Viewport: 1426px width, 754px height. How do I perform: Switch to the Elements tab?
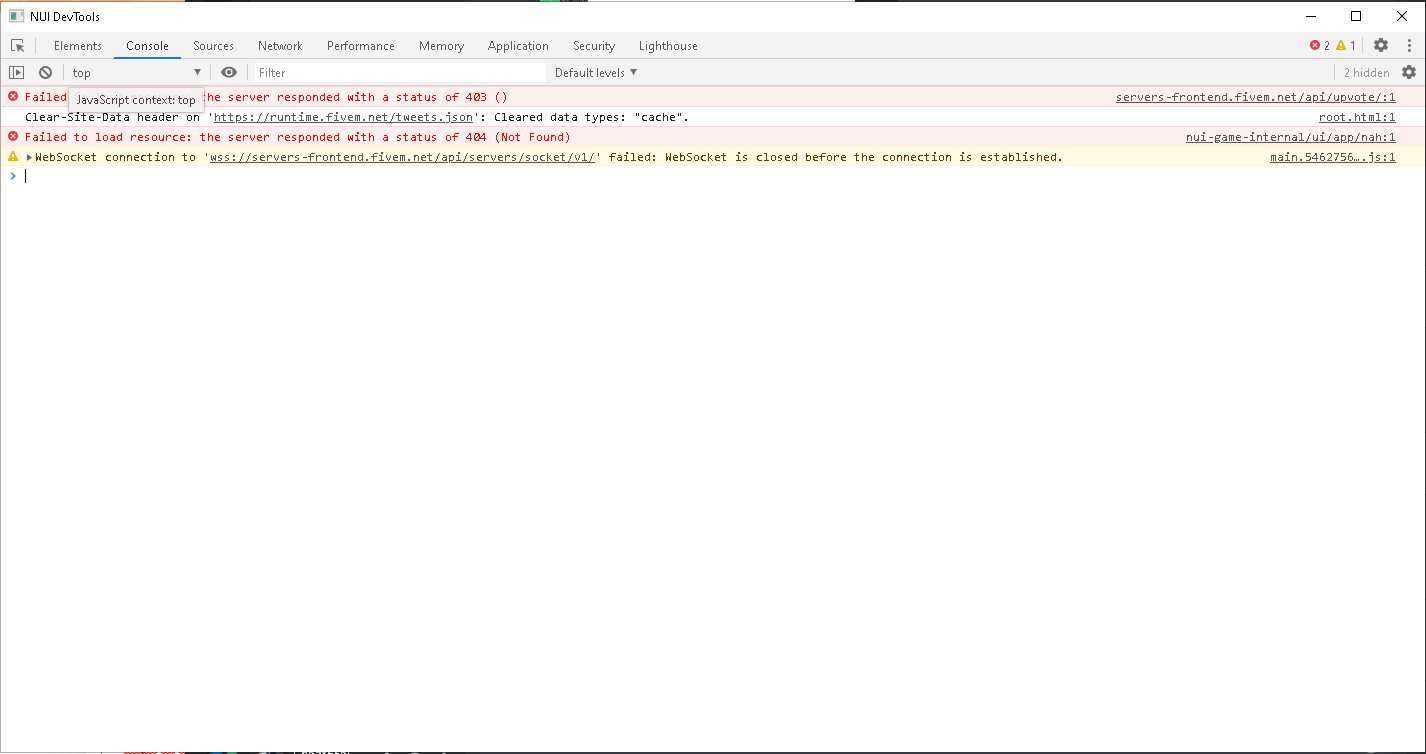pyautogui.click(x=78, y=46)
